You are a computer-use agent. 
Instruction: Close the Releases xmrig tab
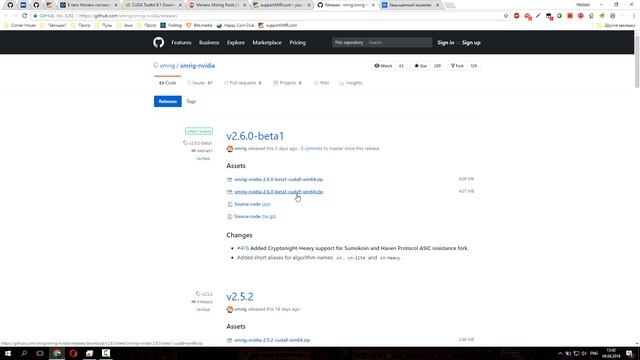373,5
